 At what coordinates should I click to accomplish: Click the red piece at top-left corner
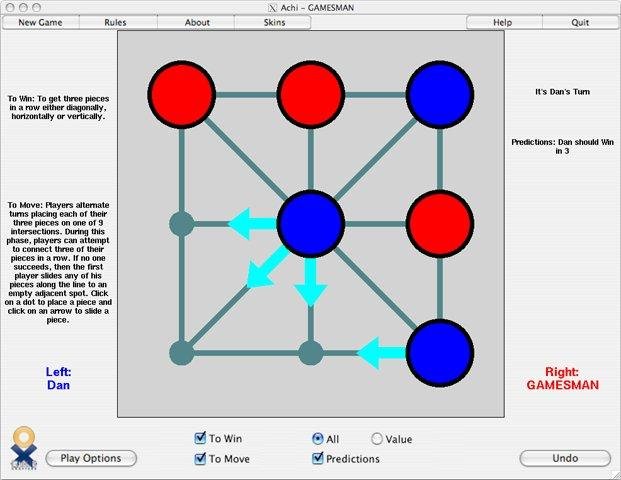(182, 95)
